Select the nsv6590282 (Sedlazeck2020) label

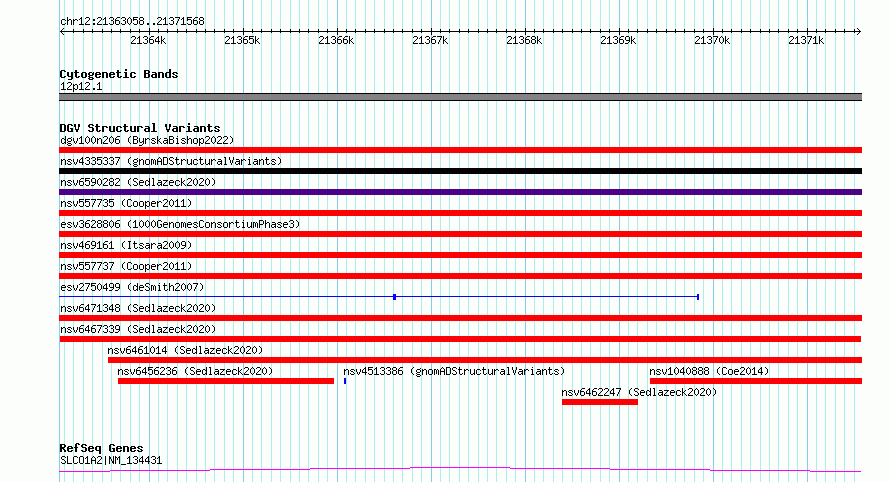pyautogui.click(x=138, y=182)
